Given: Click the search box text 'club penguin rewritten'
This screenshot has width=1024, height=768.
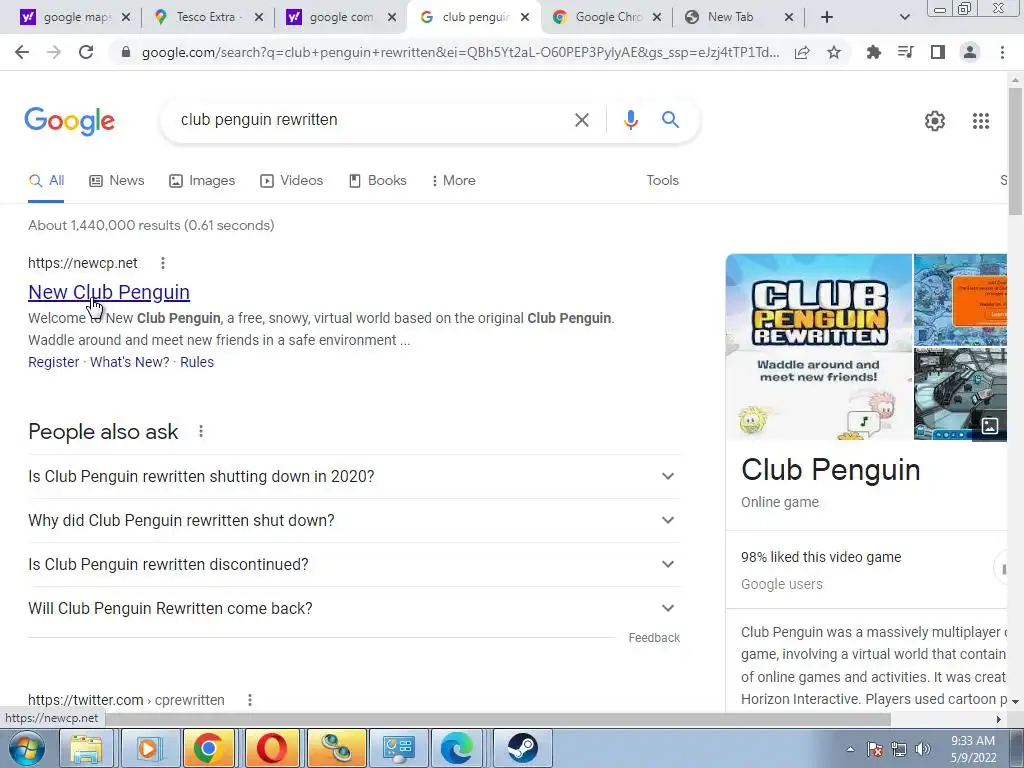Looking at the screenshot, I should (x=259, y=120).
